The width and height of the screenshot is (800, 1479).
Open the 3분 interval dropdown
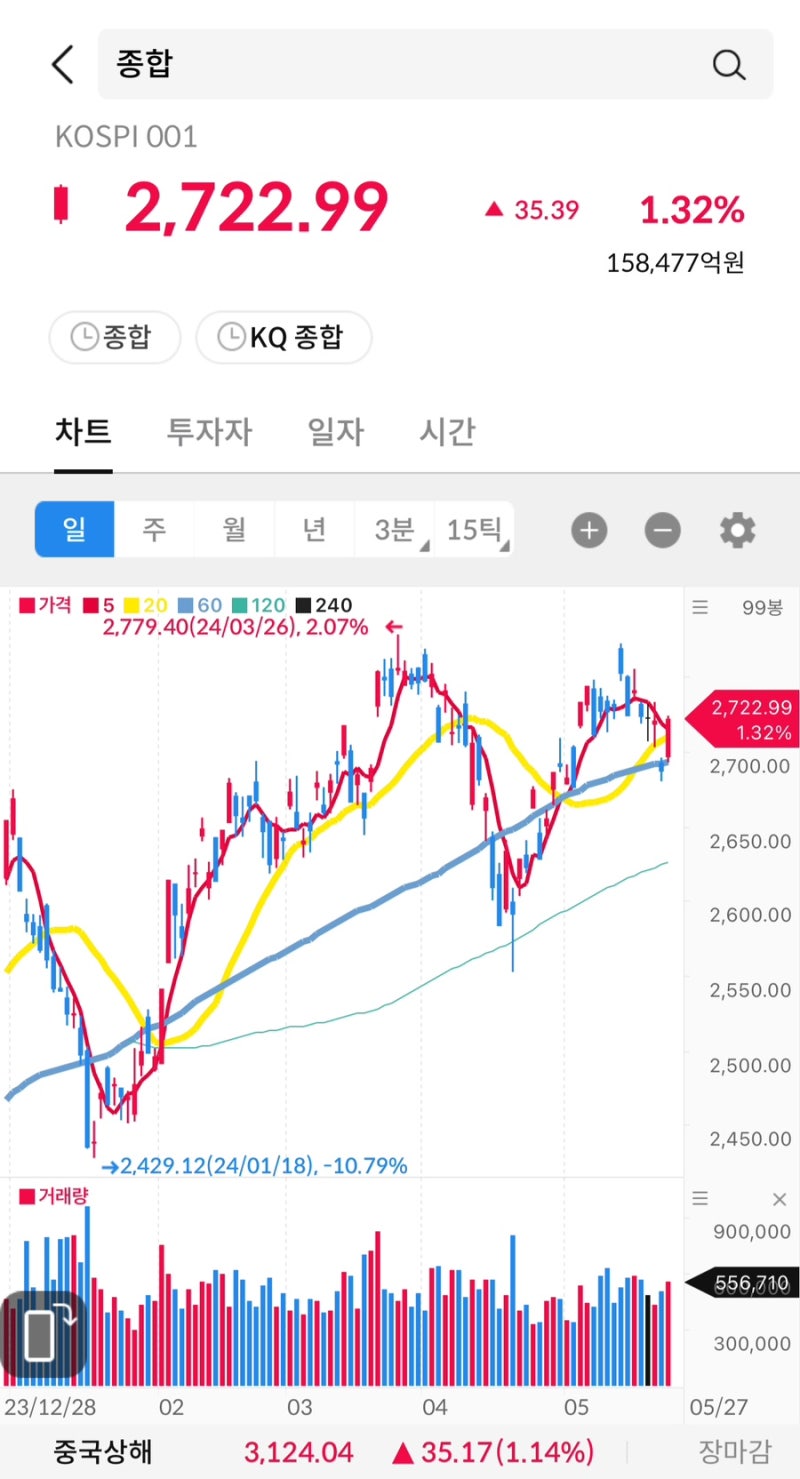pos(393,530)
